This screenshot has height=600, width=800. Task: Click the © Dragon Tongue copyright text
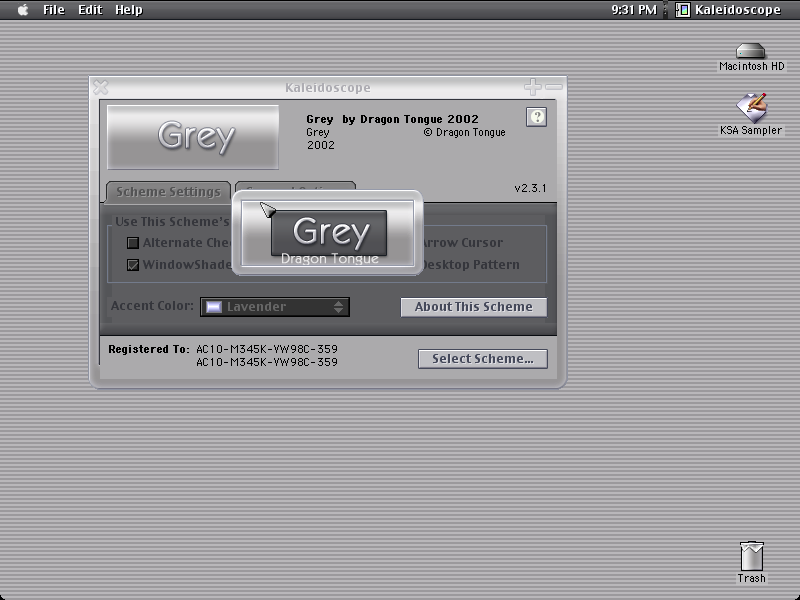464,133
